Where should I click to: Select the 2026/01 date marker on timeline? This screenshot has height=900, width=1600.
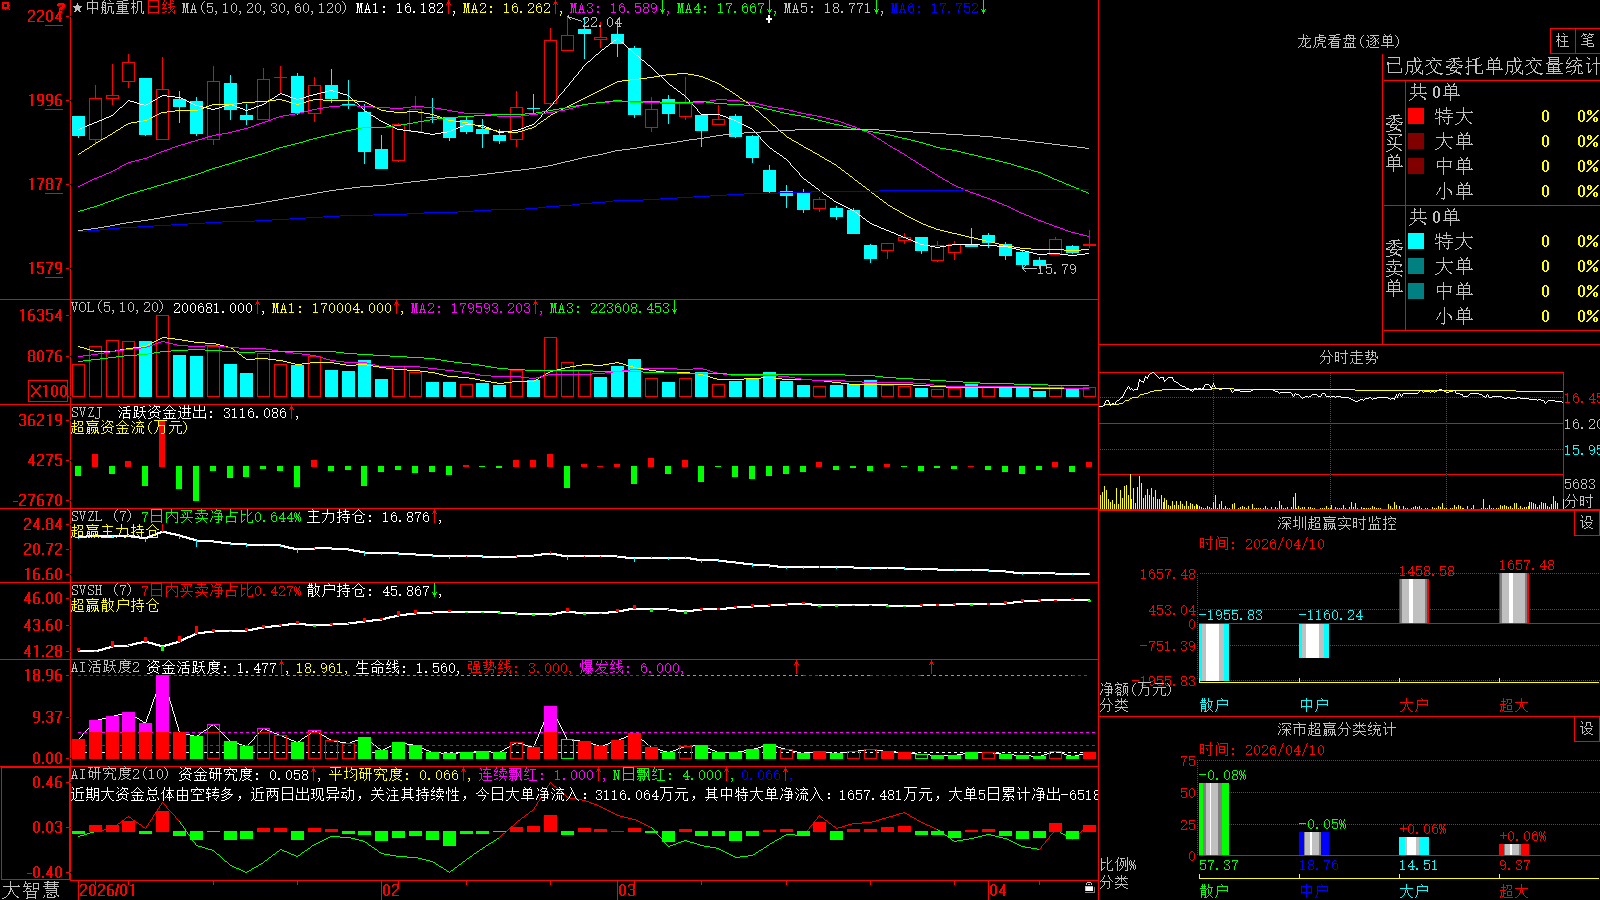tap(107, 890)
